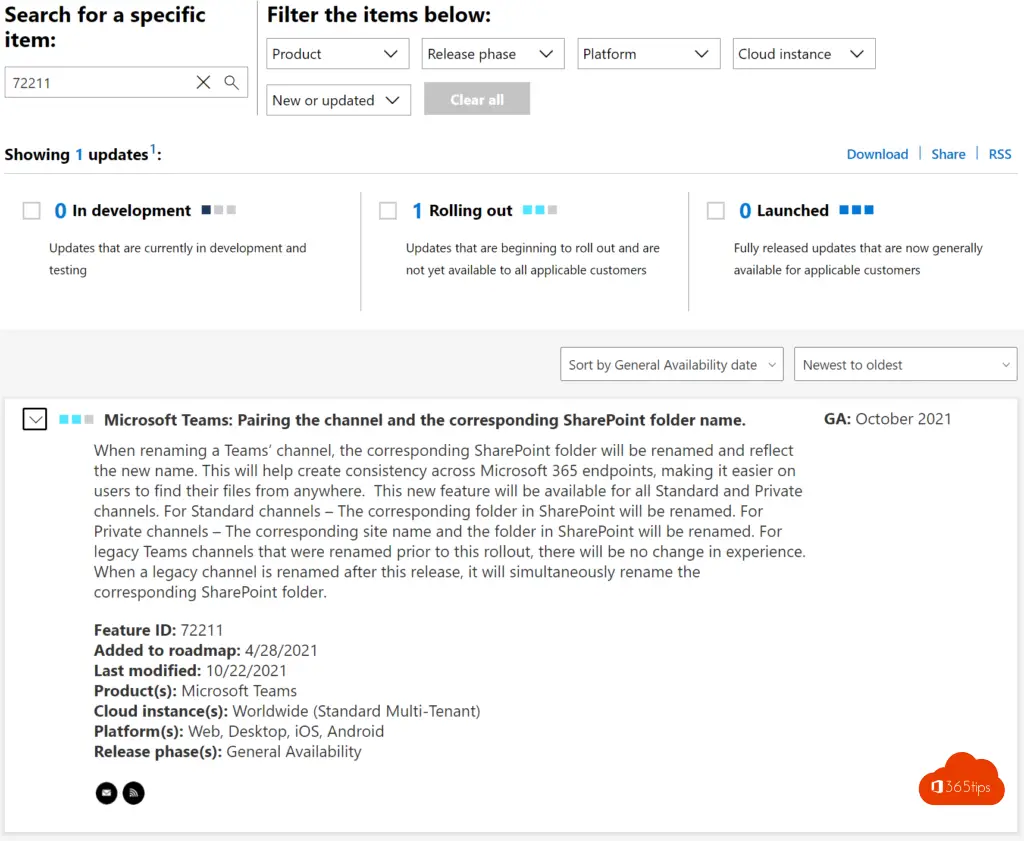1024x841 pixels.
Task: Click the Download link
Action: pos(877,154)
